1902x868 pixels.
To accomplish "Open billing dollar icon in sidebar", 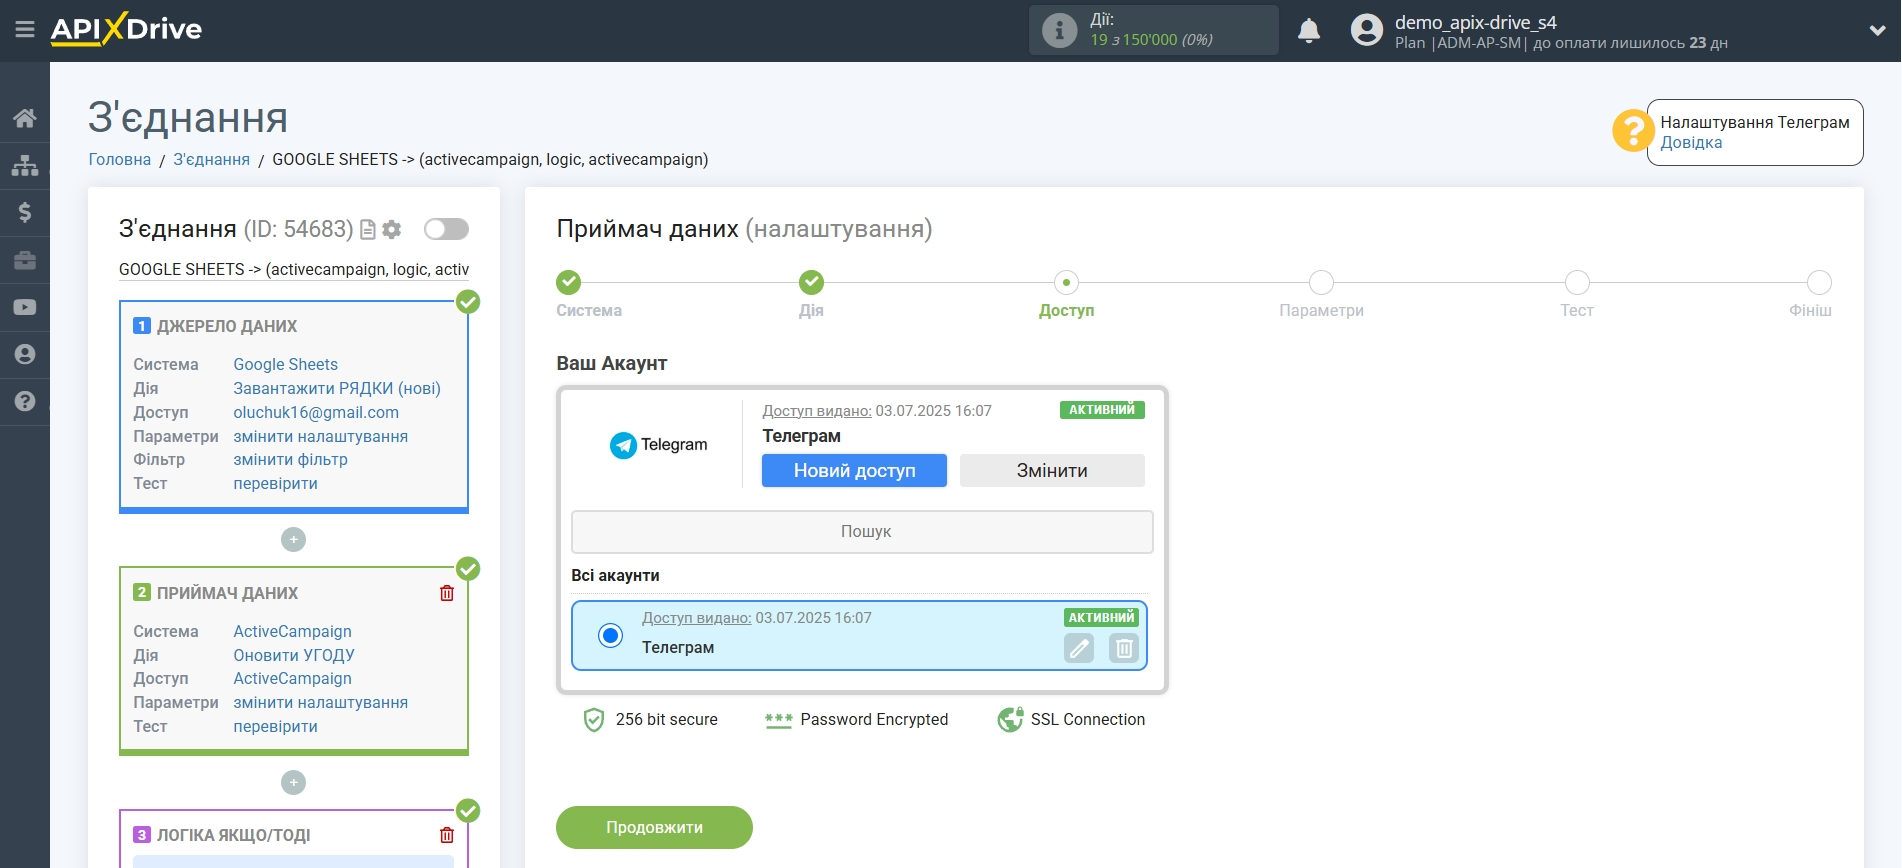I will 25,212.
